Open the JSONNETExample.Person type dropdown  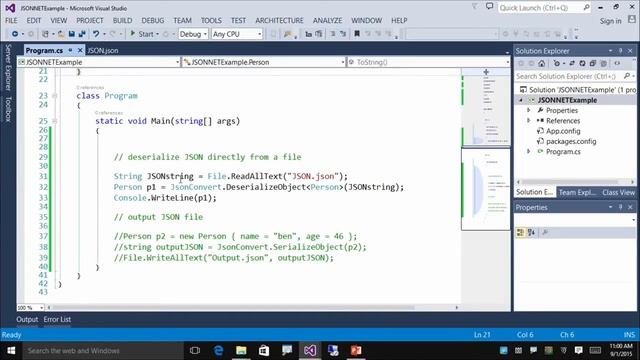click(x=264, y=62)
